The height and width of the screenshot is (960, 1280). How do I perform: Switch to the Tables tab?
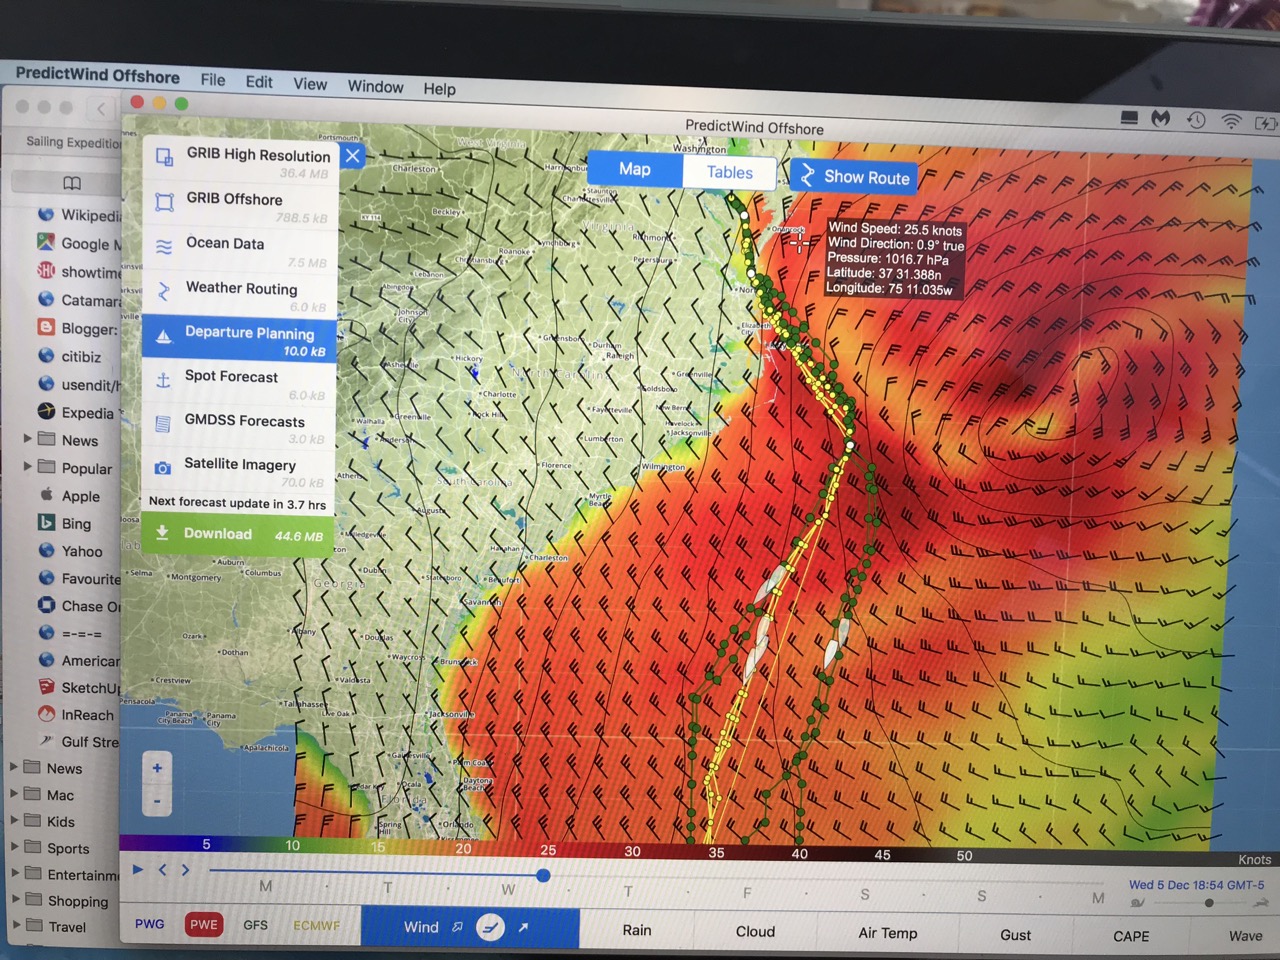tap(729, 172)
